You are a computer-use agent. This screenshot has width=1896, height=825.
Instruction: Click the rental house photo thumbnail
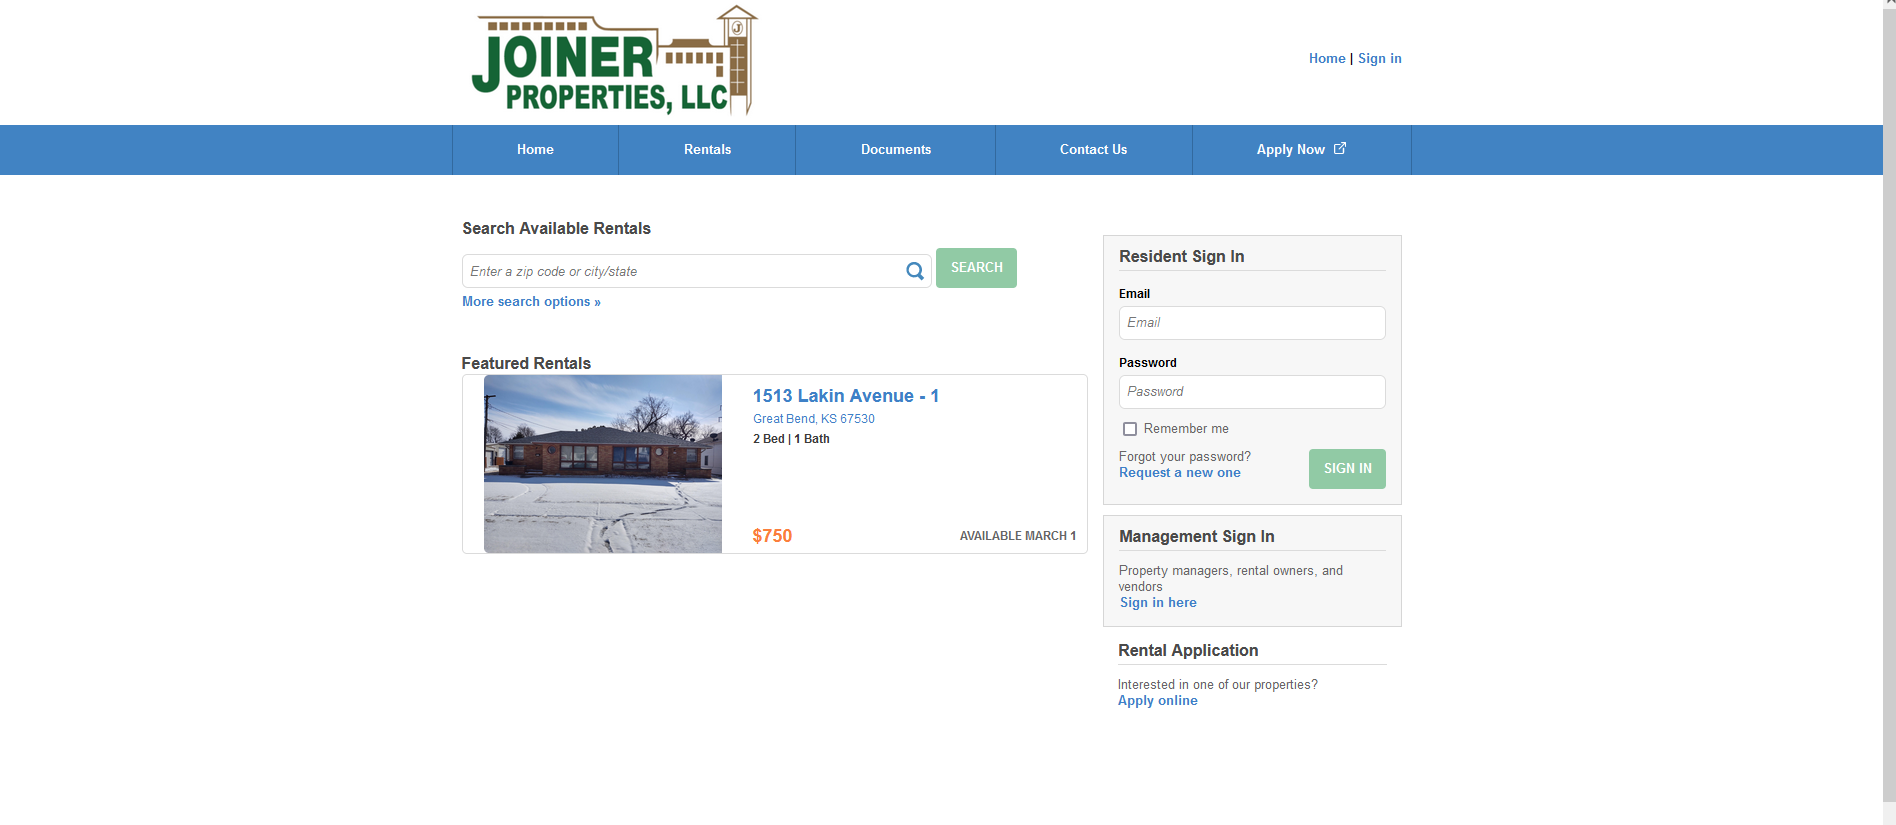pos(603,464)
